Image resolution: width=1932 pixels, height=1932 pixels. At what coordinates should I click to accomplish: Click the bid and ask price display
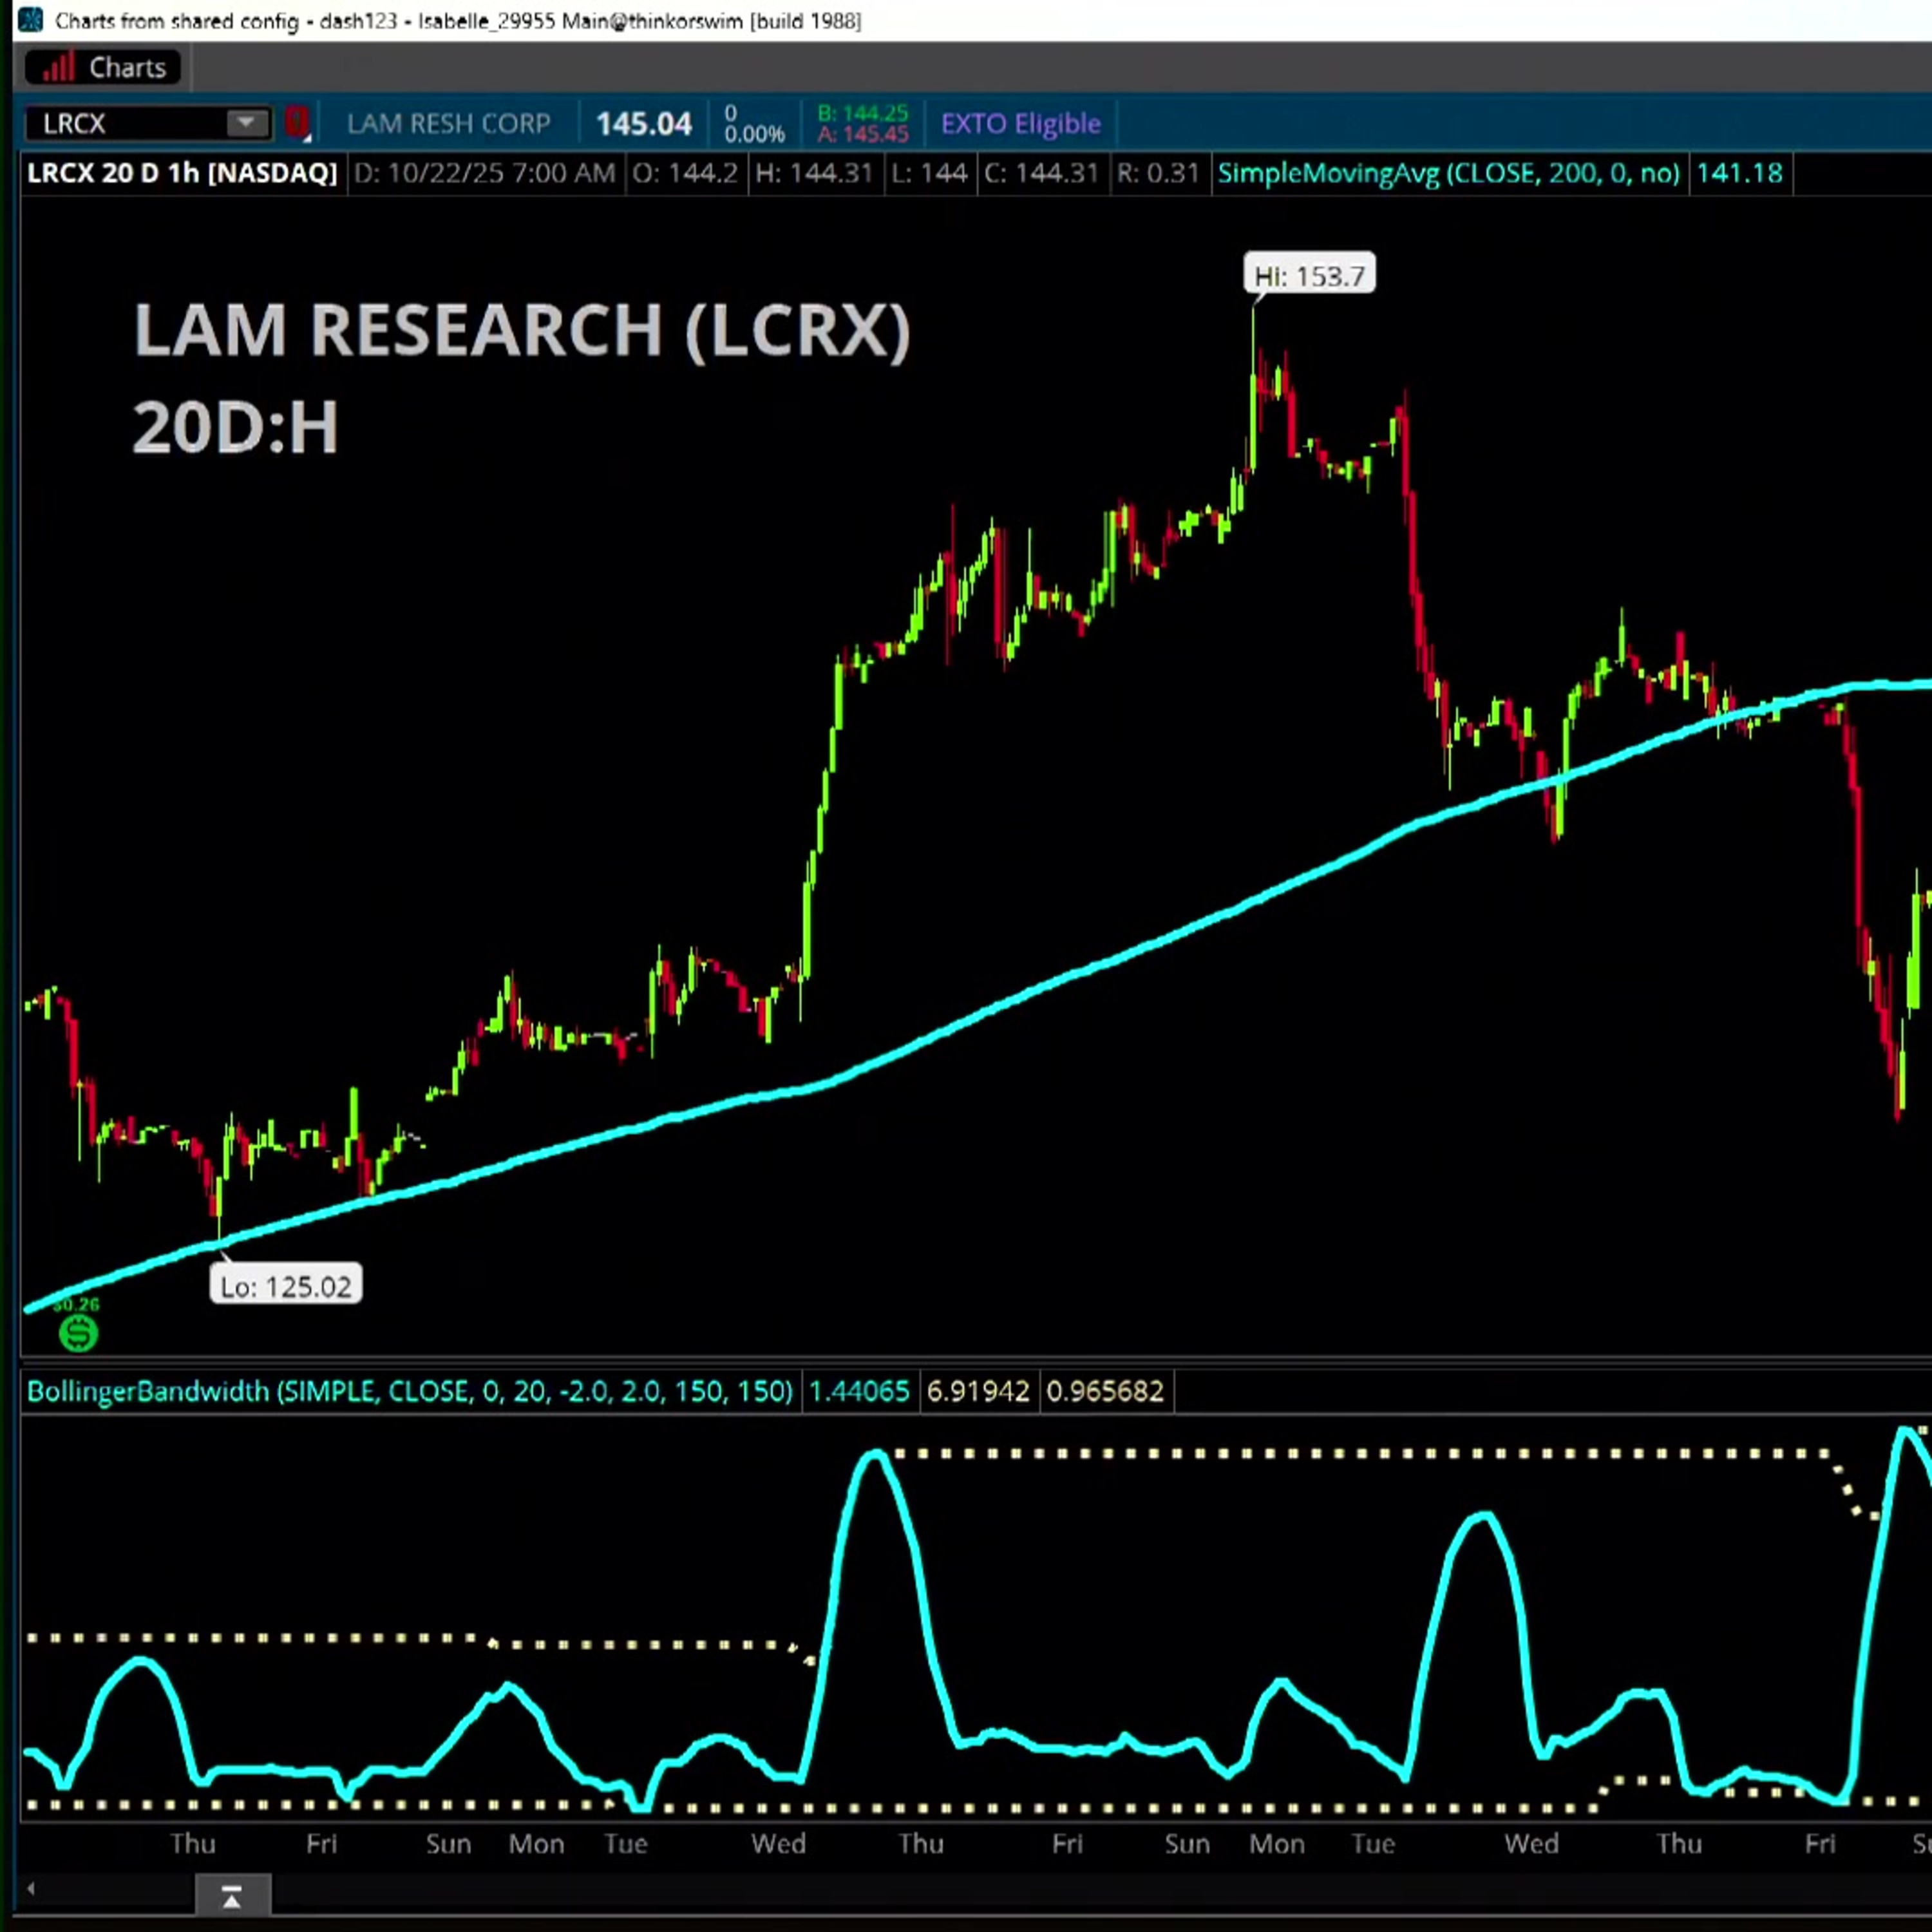coord(862,124)
